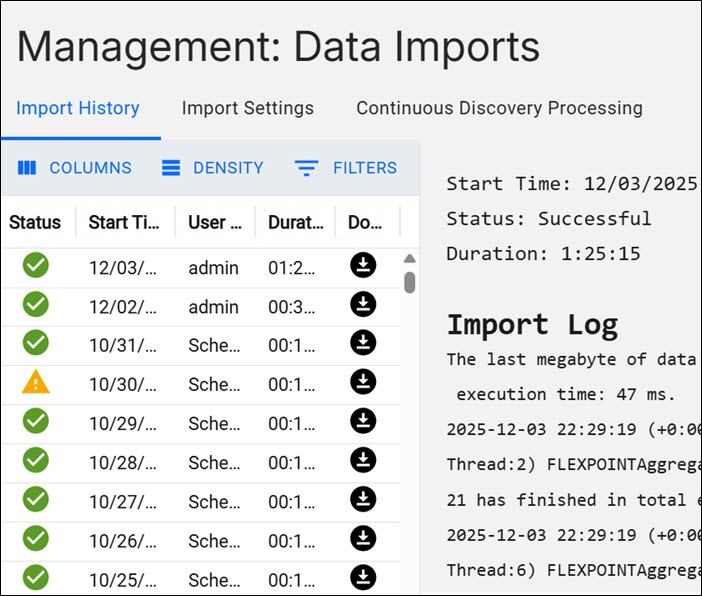Download the 10/26 import log

pyautogui.click(x=363, y=538)
